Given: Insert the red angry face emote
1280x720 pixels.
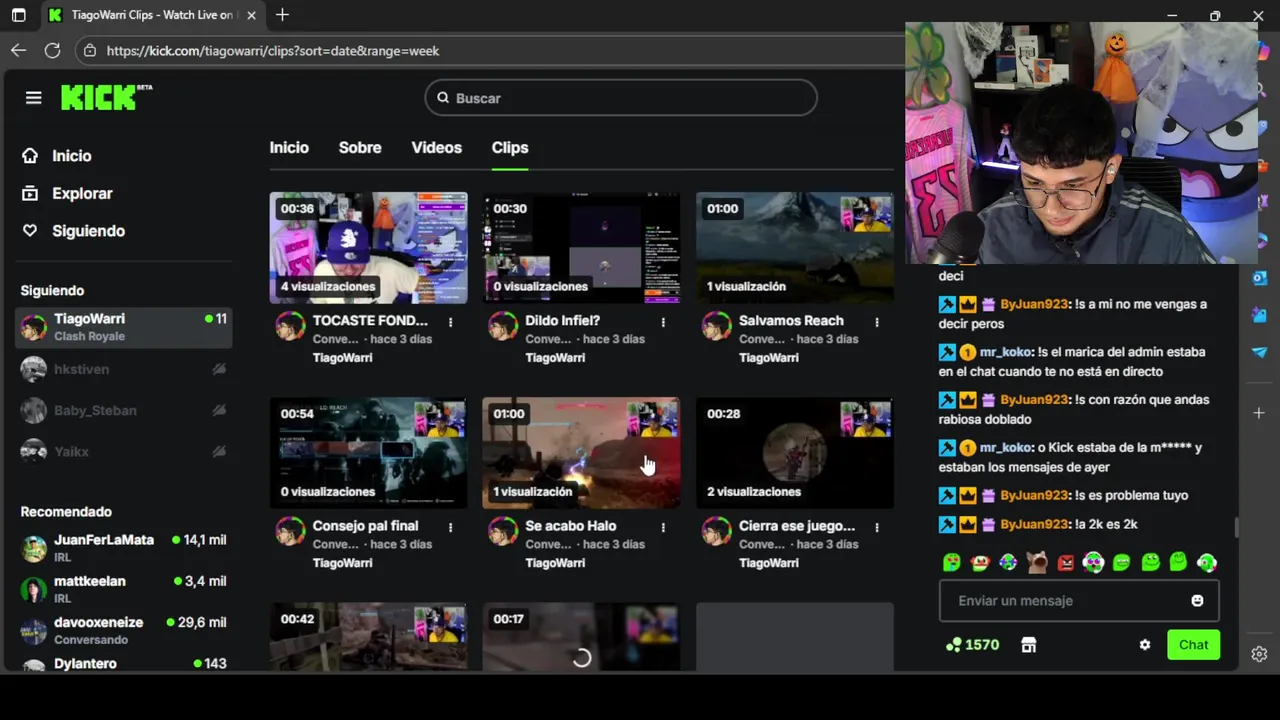Looking at the screenshot, I should 1066,562.
